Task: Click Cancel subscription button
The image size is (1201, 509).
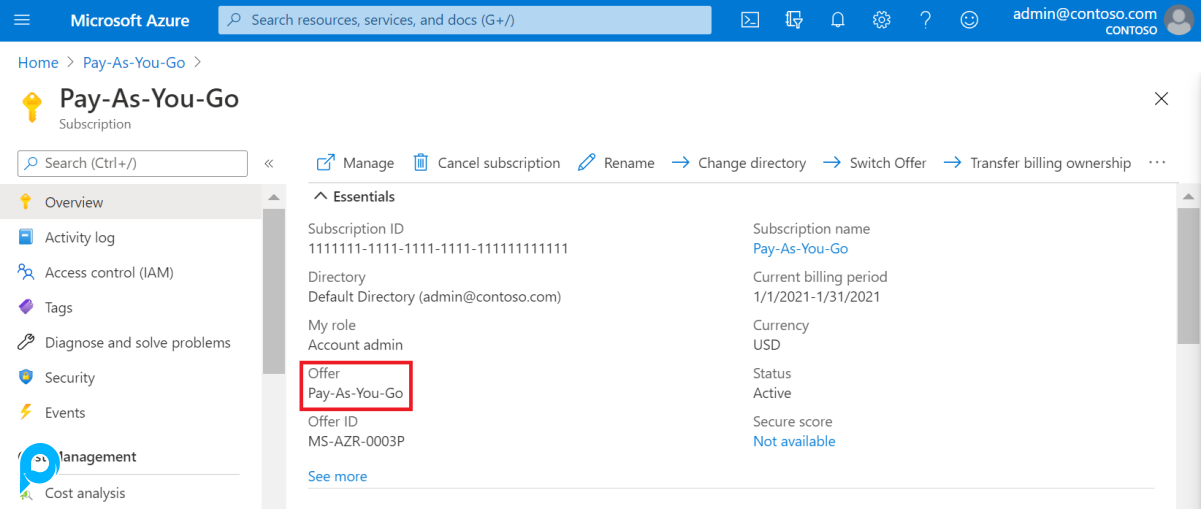Action: 486,163
